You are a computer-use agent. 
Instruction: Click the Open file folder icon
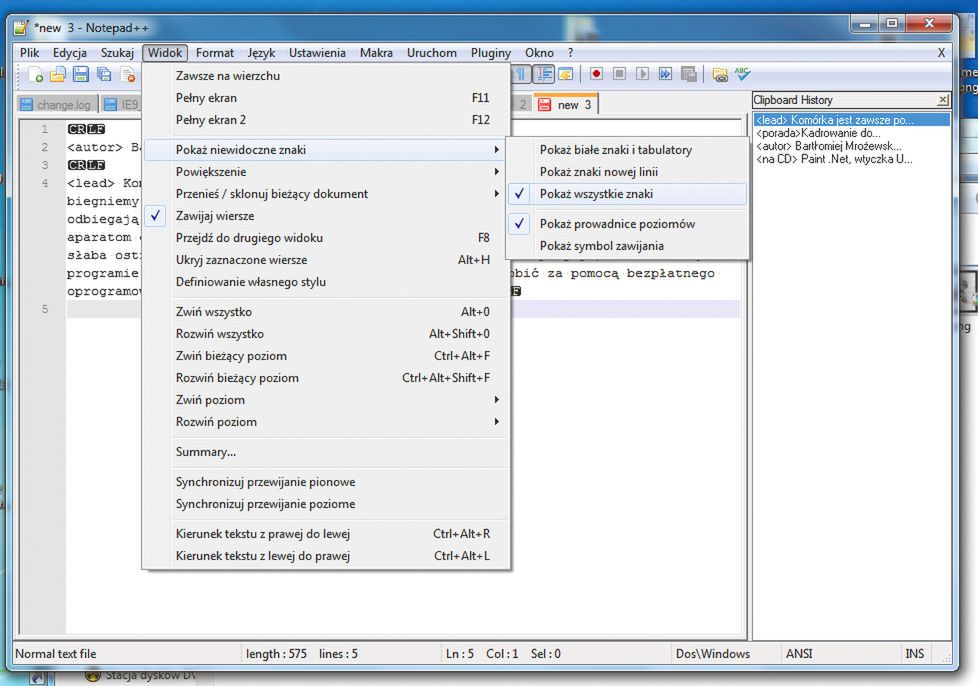coord(58,75)
